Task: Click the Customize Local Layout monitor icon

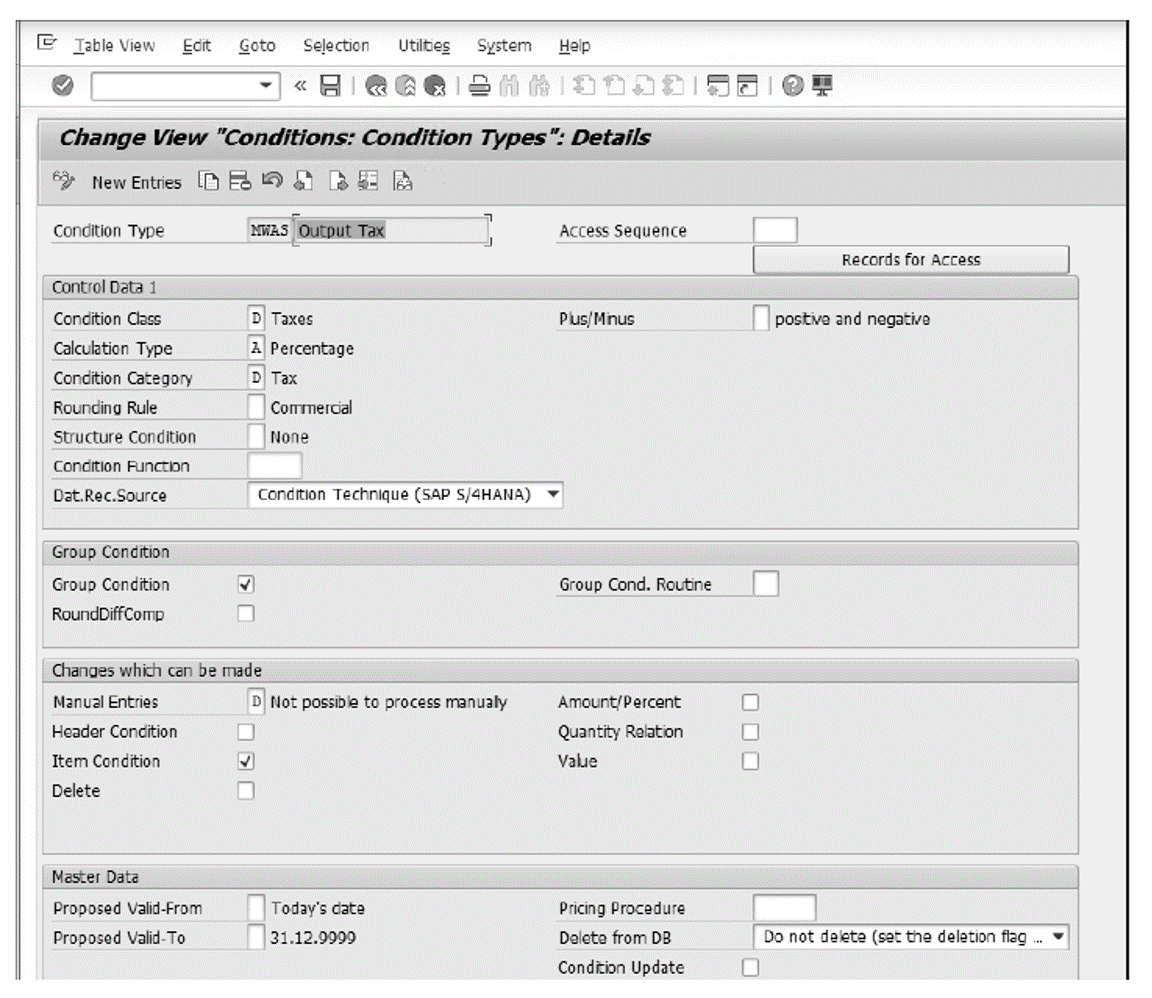Action: coord(822,86)
